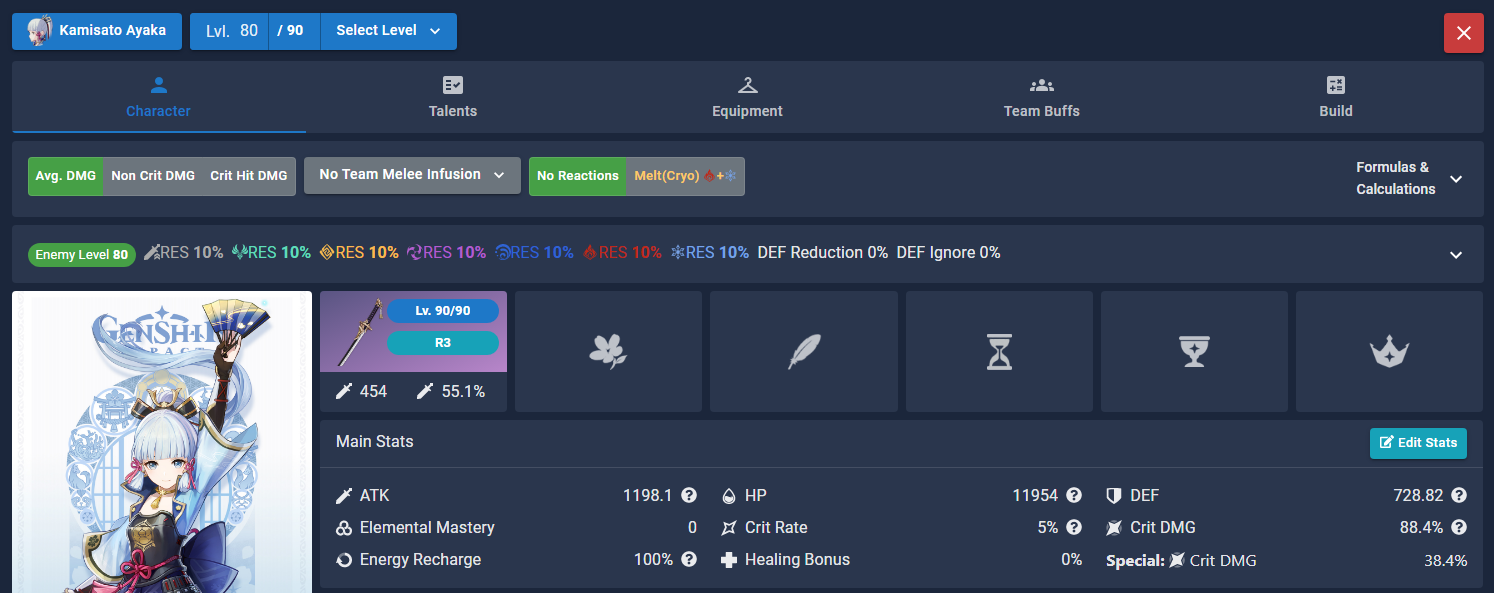Enable the Melt(Cryo) reaction
This screenshot has height=593, width=1494.
(690, 175)
